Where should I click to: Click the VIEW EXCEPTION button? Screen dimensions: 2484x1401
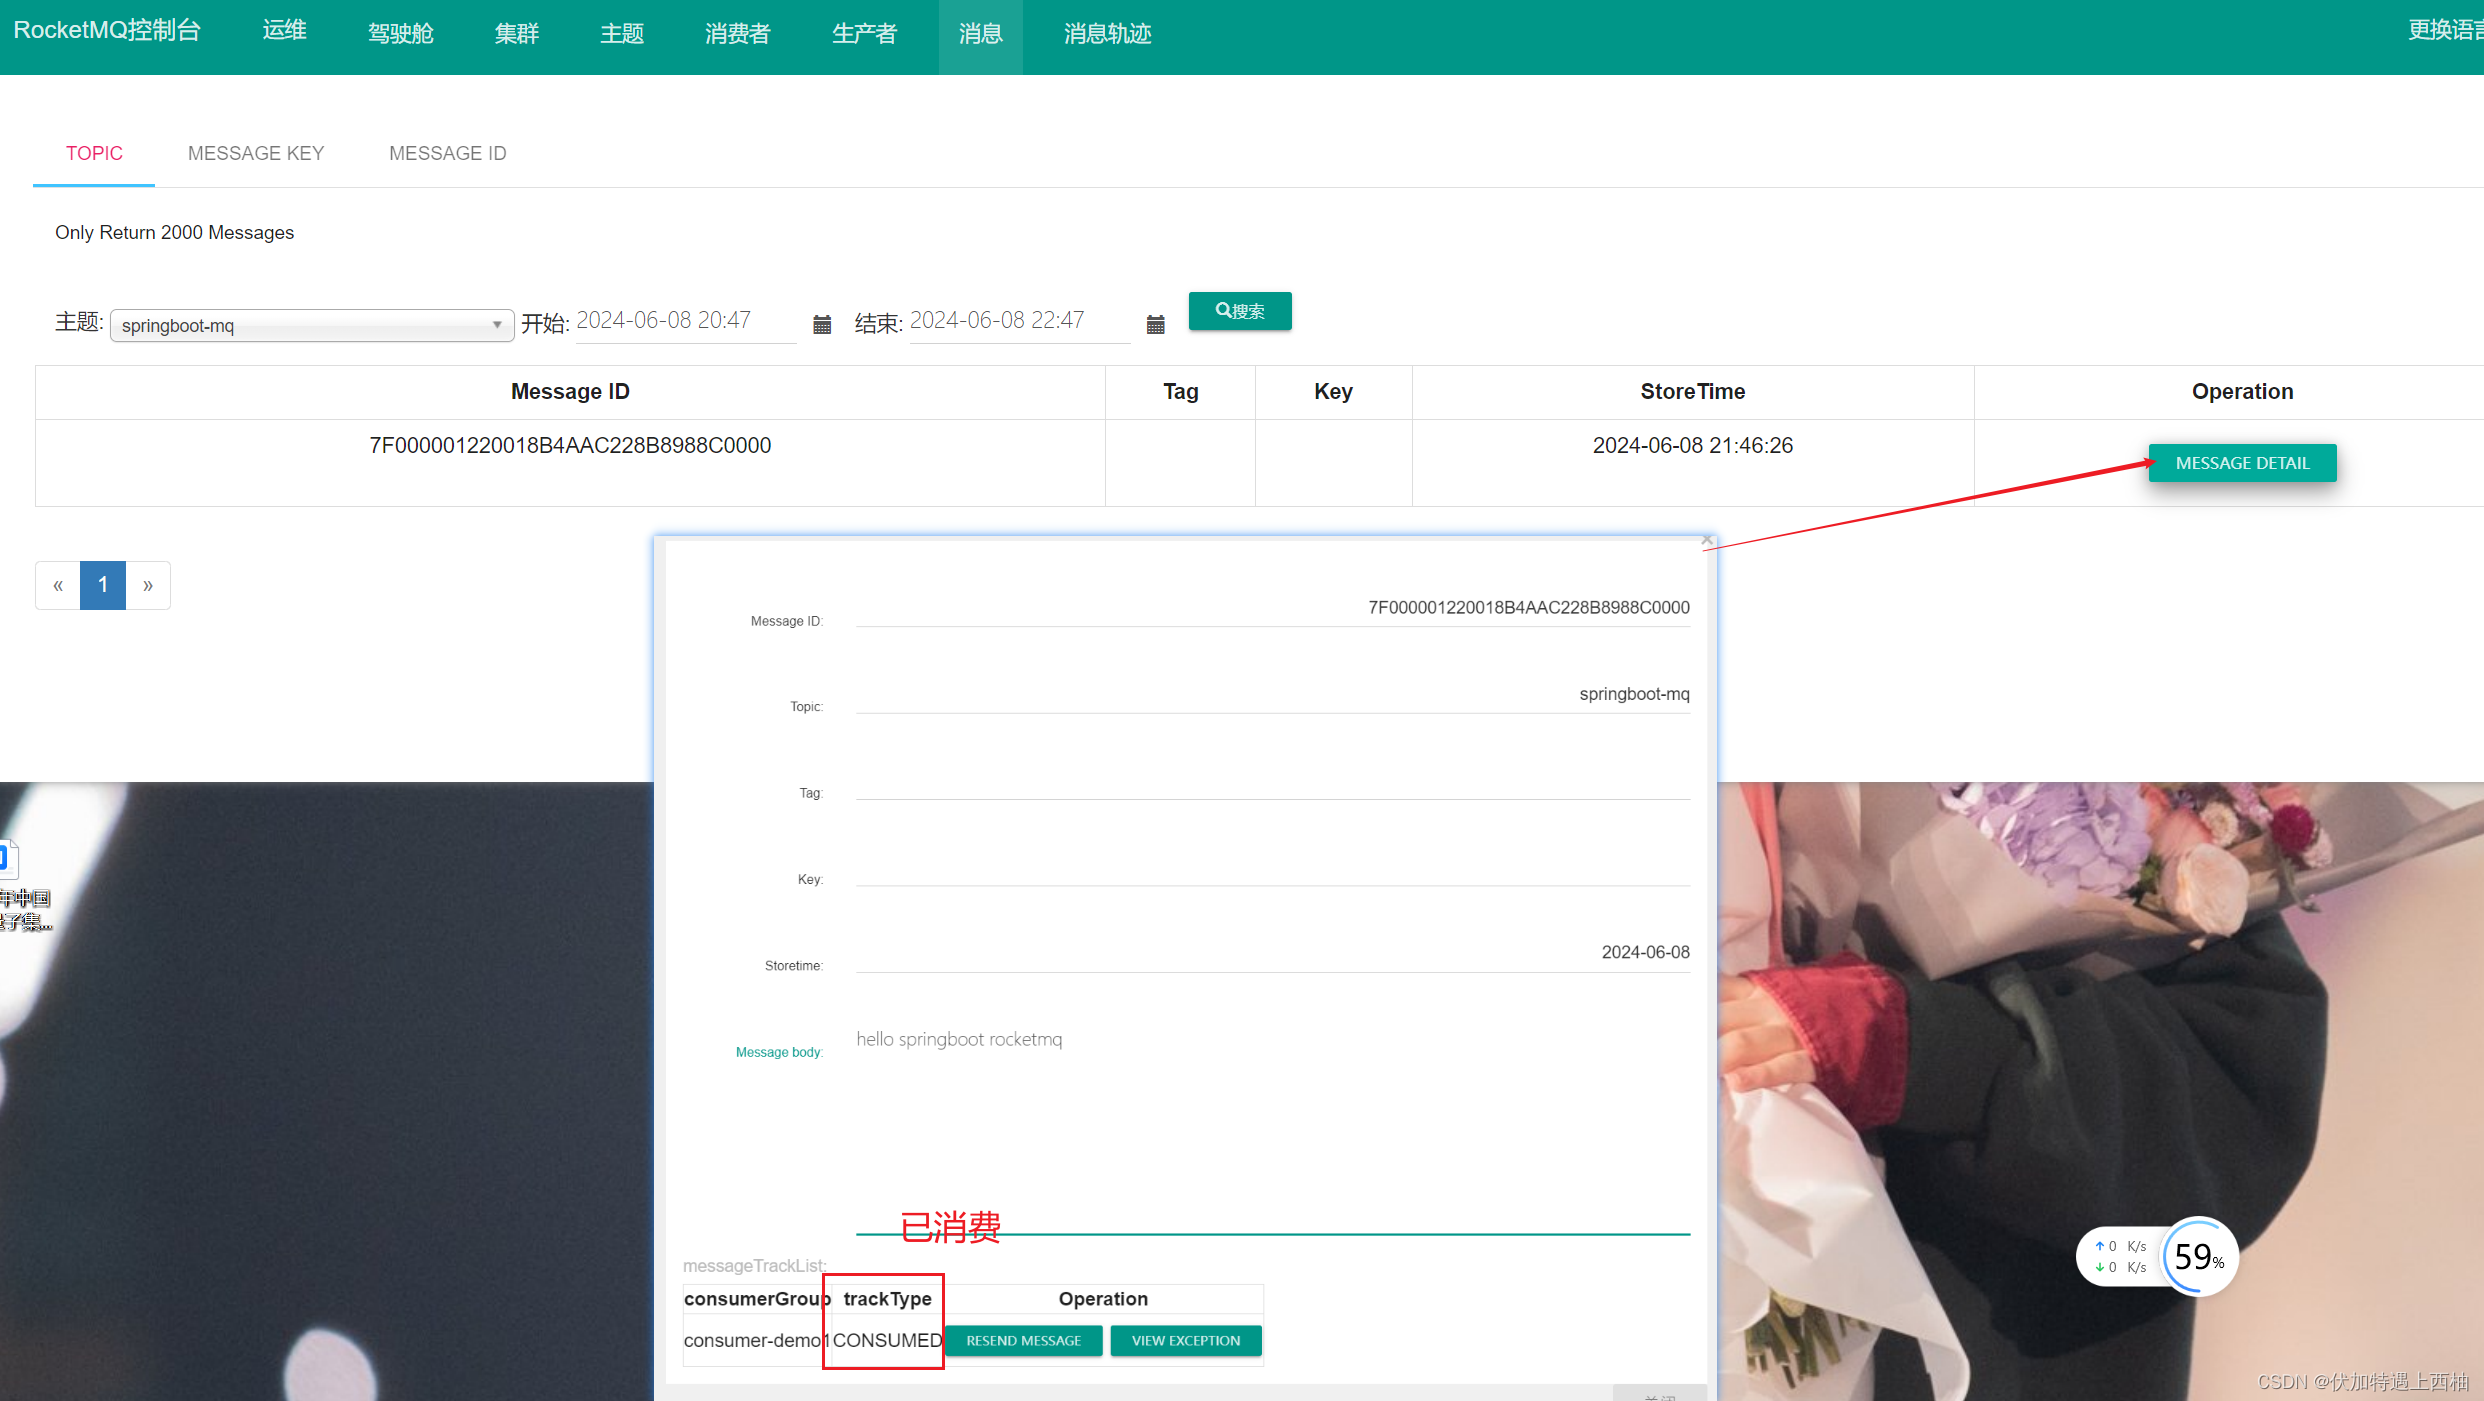pyautogui.click(x=1185, y=1341)
